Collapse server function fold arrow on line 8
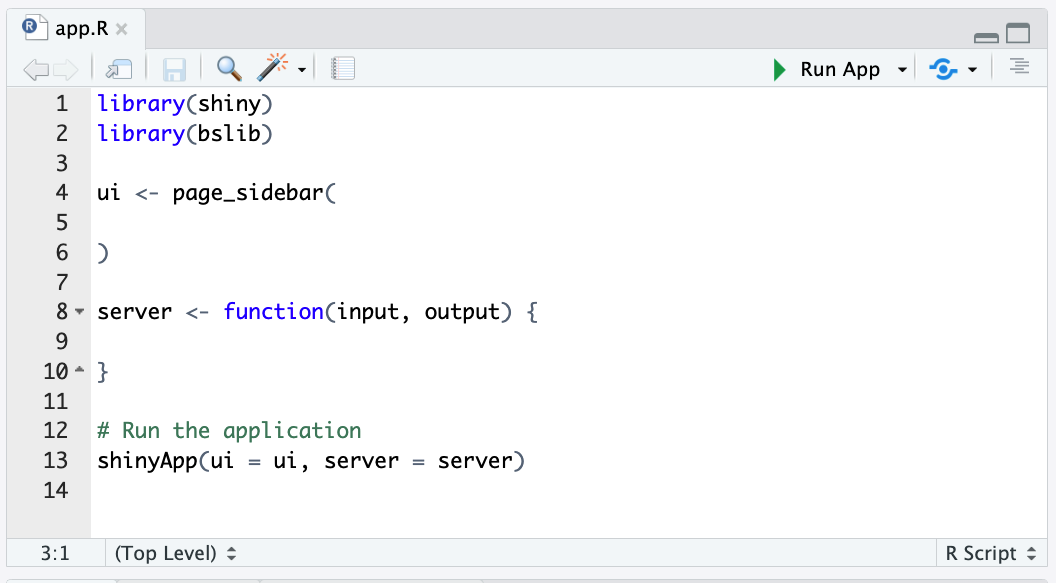1056x583 pixels. 79,312
